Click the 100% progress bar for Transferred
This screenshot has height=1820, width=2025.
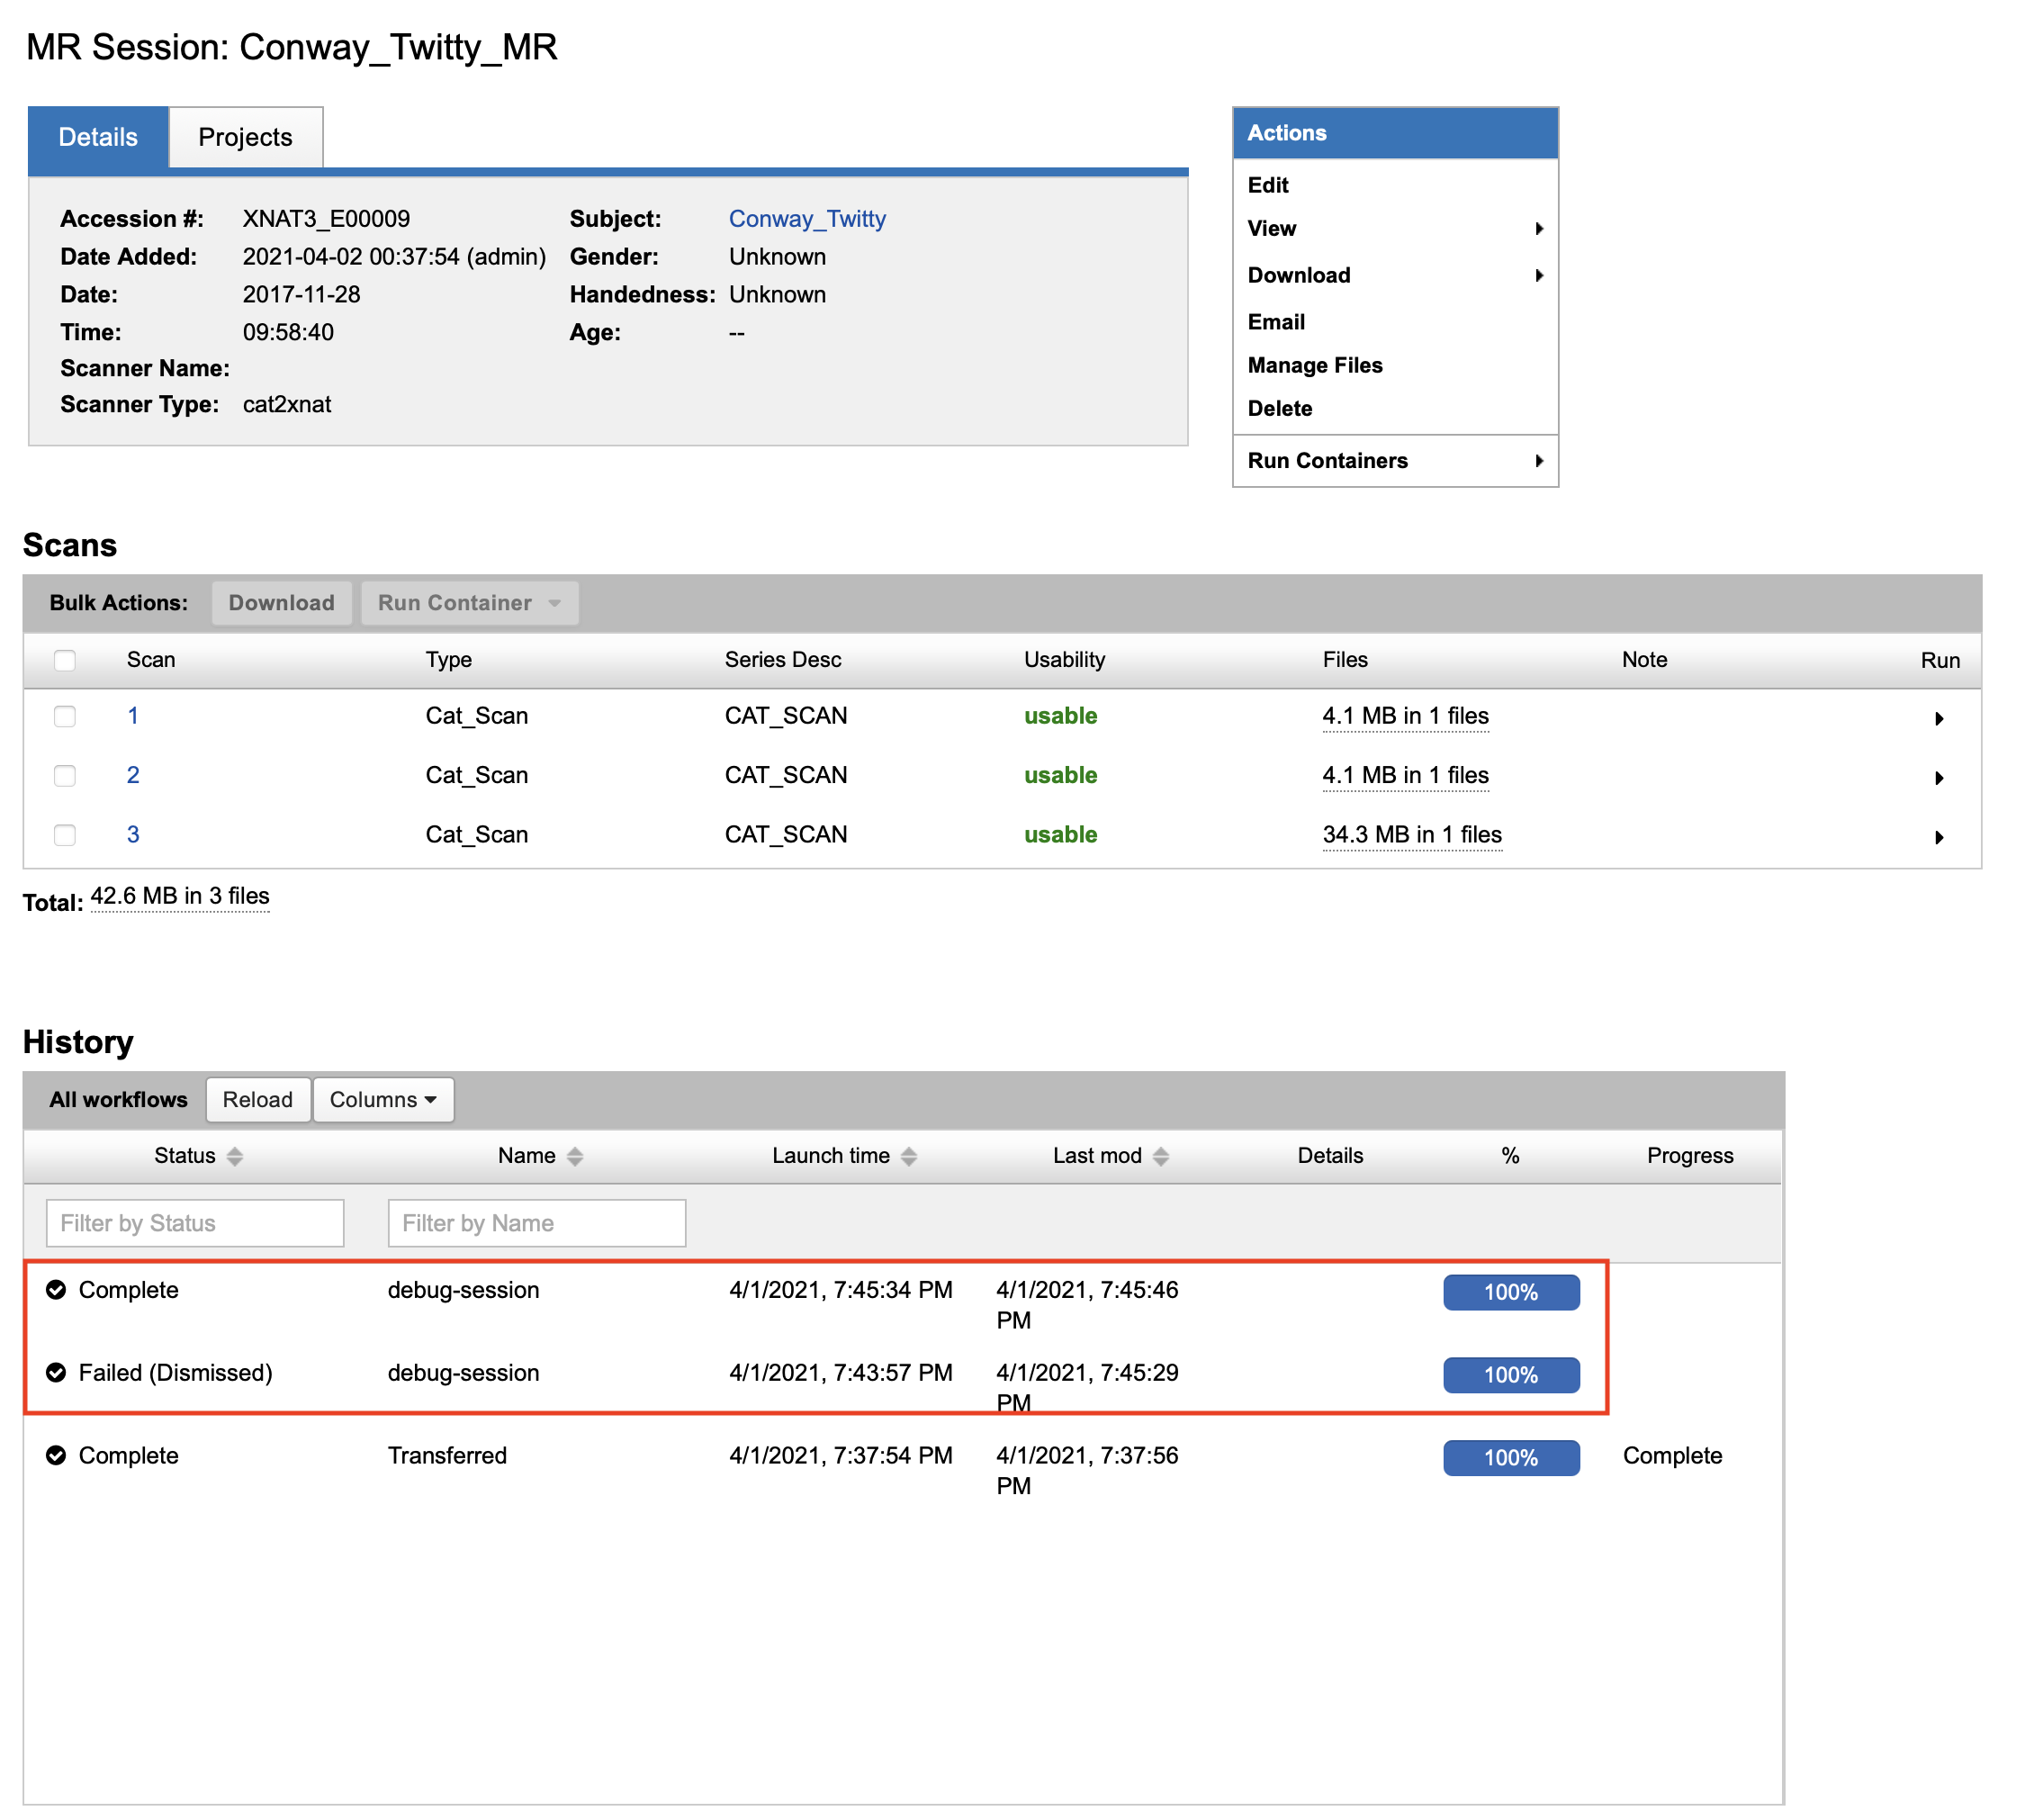coord(1510,1457)
